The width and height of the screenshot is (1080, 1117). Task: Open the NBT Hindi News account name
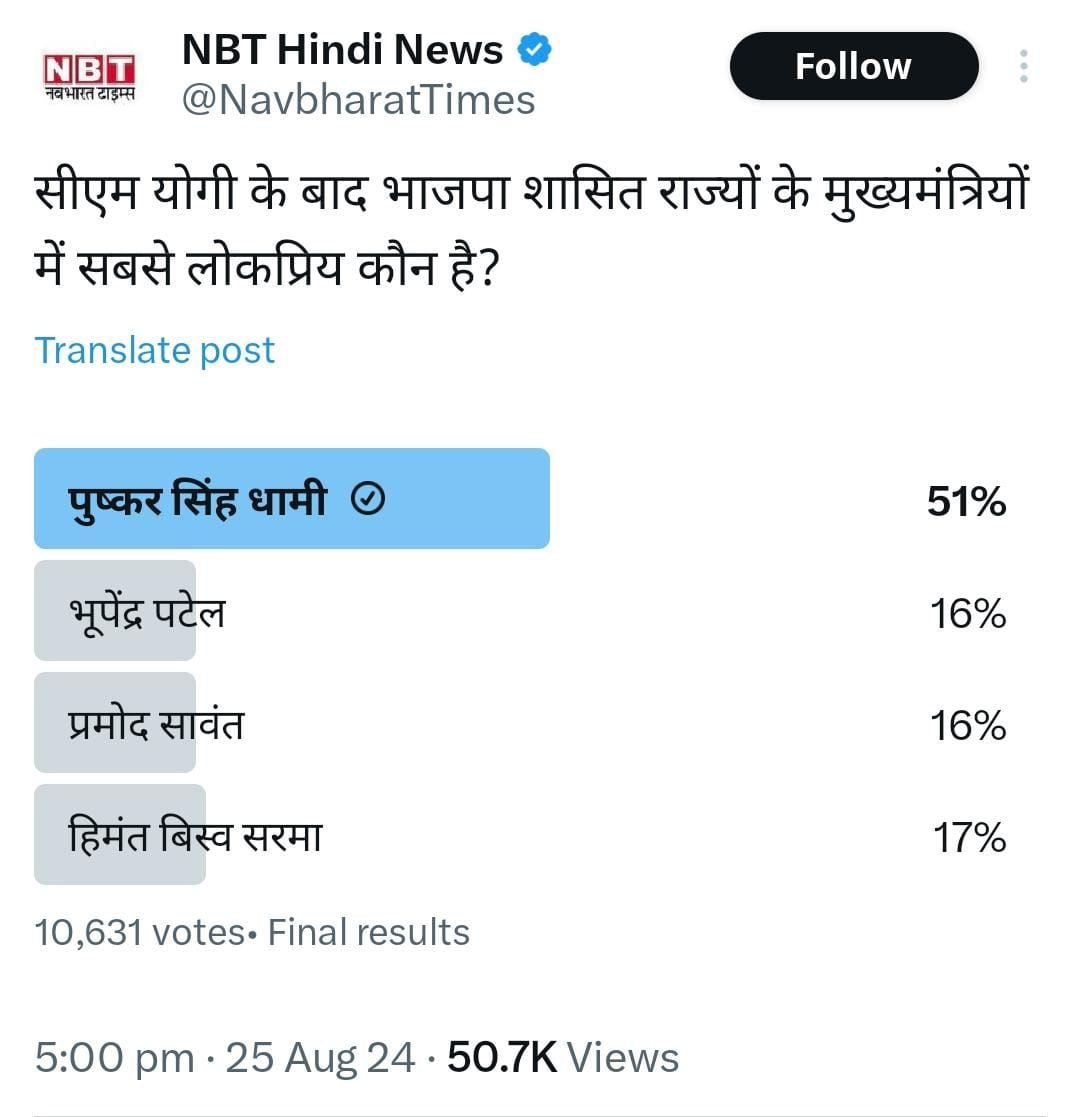click(x=342, y=49)
